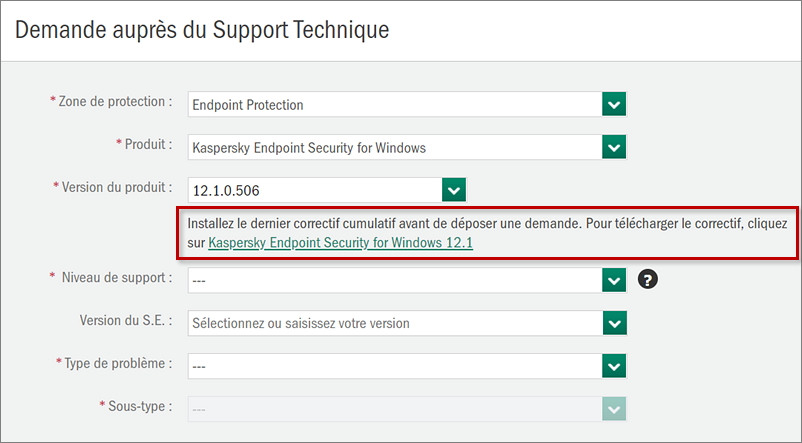Expand the Type de problème dropdown arrow
The image size is (802, 443).
(x=614, y=366)
